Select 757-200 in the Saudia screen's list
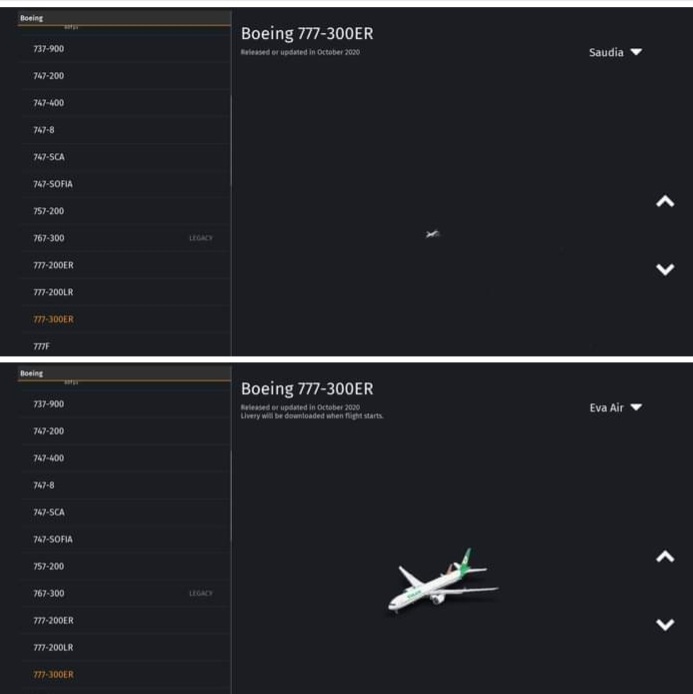This screenshot has height=694, width=693. 48,211
